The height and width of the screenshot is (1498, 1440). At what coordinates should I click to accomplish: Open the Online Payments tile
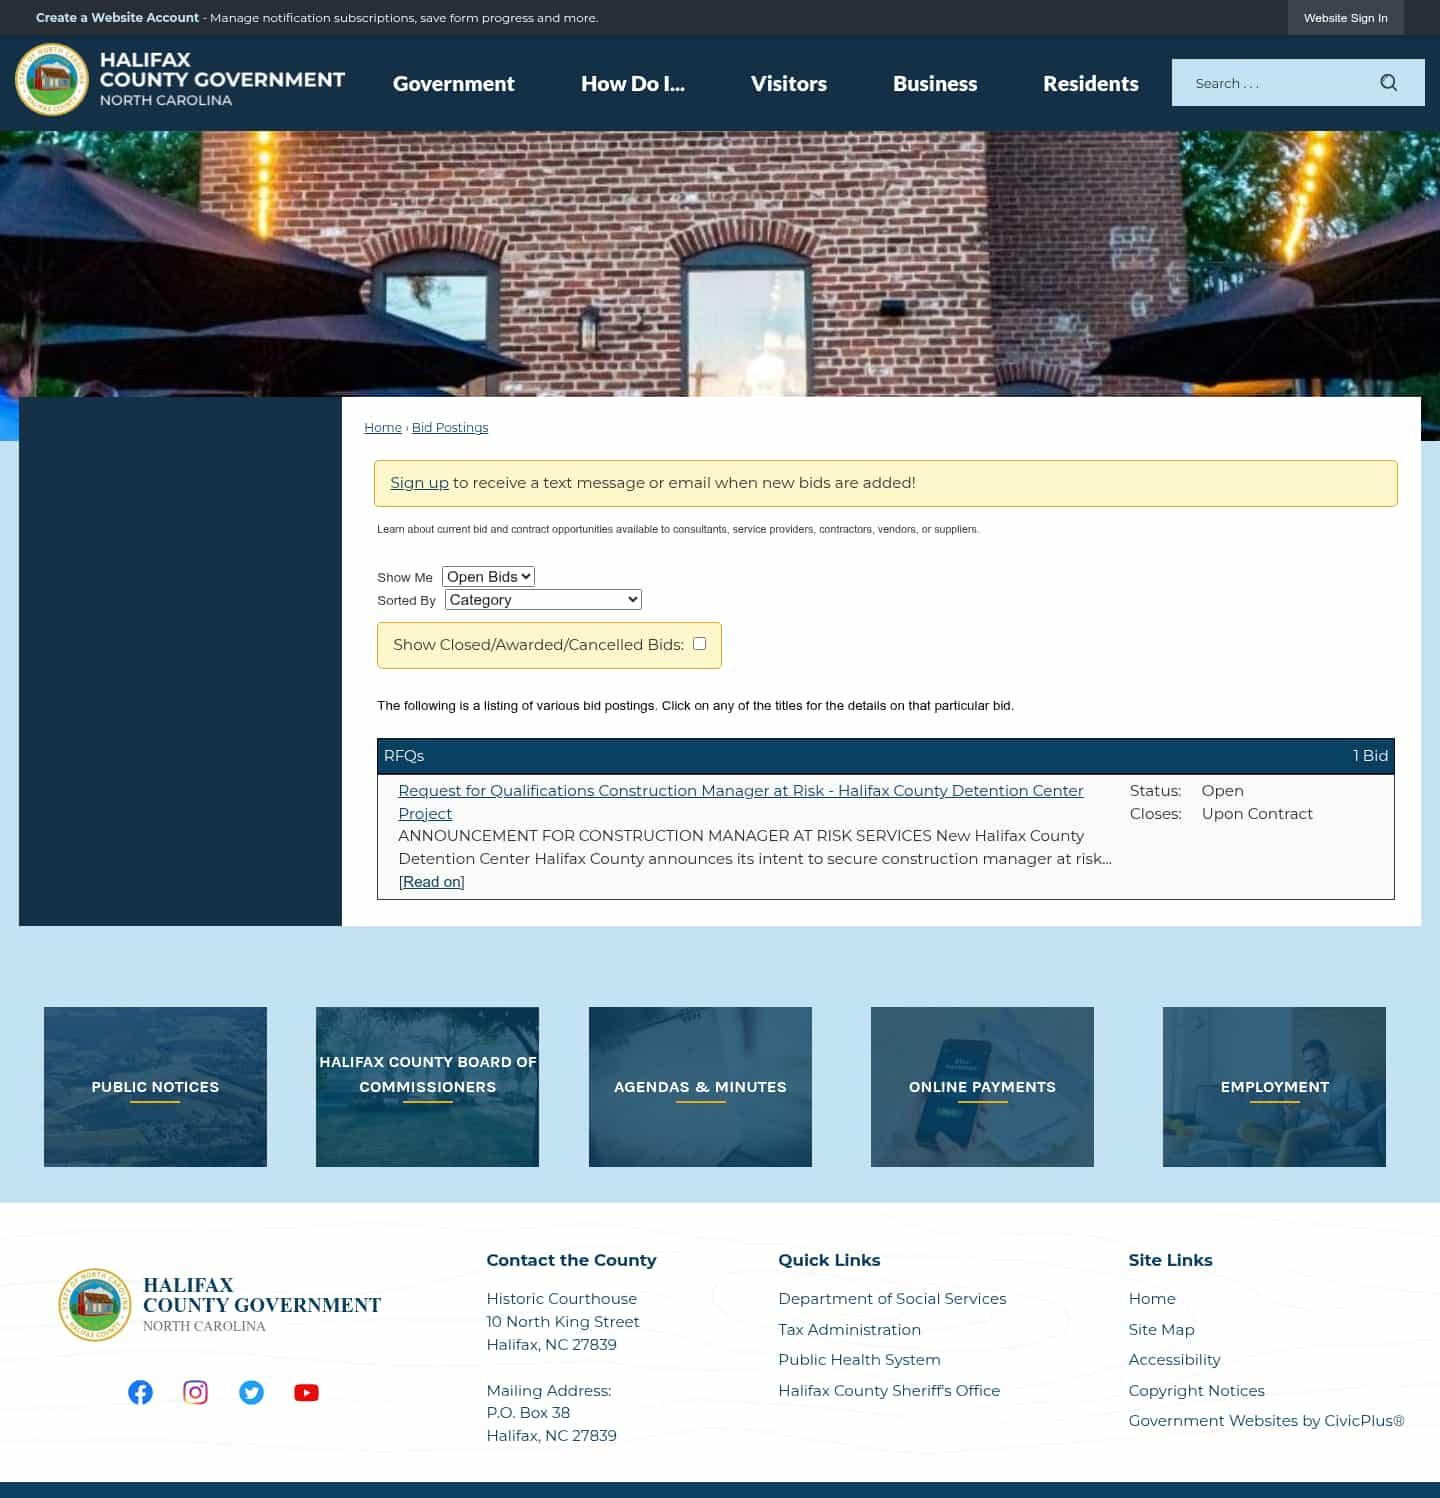[x=982, y=1086]
